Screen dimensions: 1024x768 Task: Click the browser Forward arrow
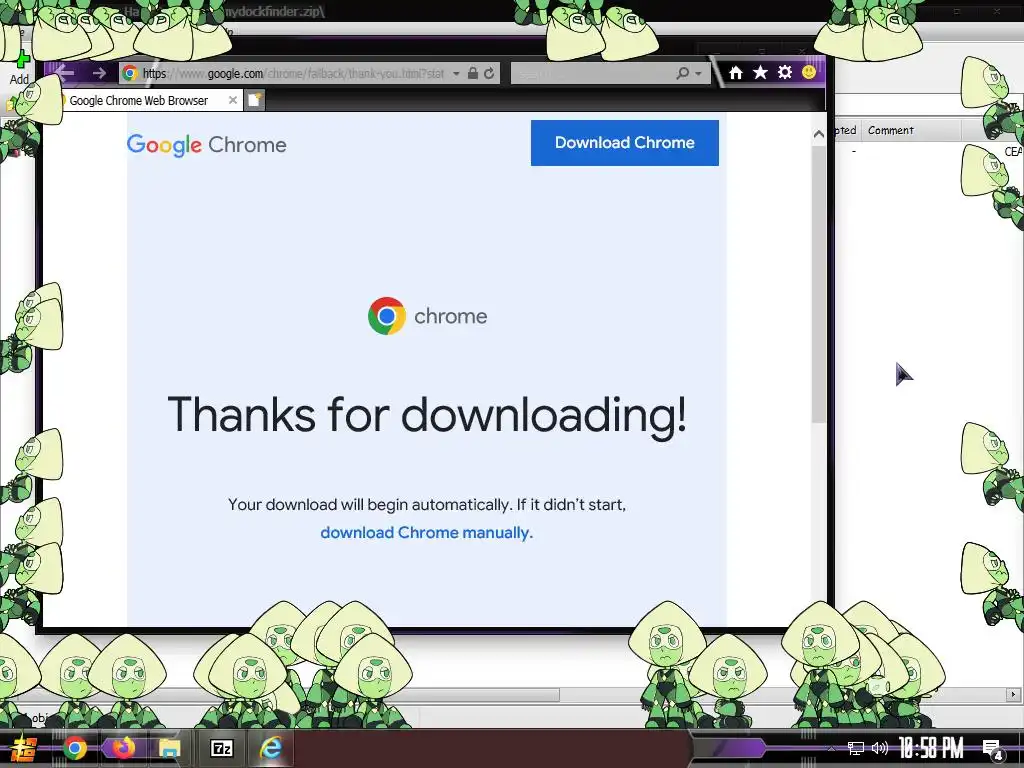(x=99, y=73)
